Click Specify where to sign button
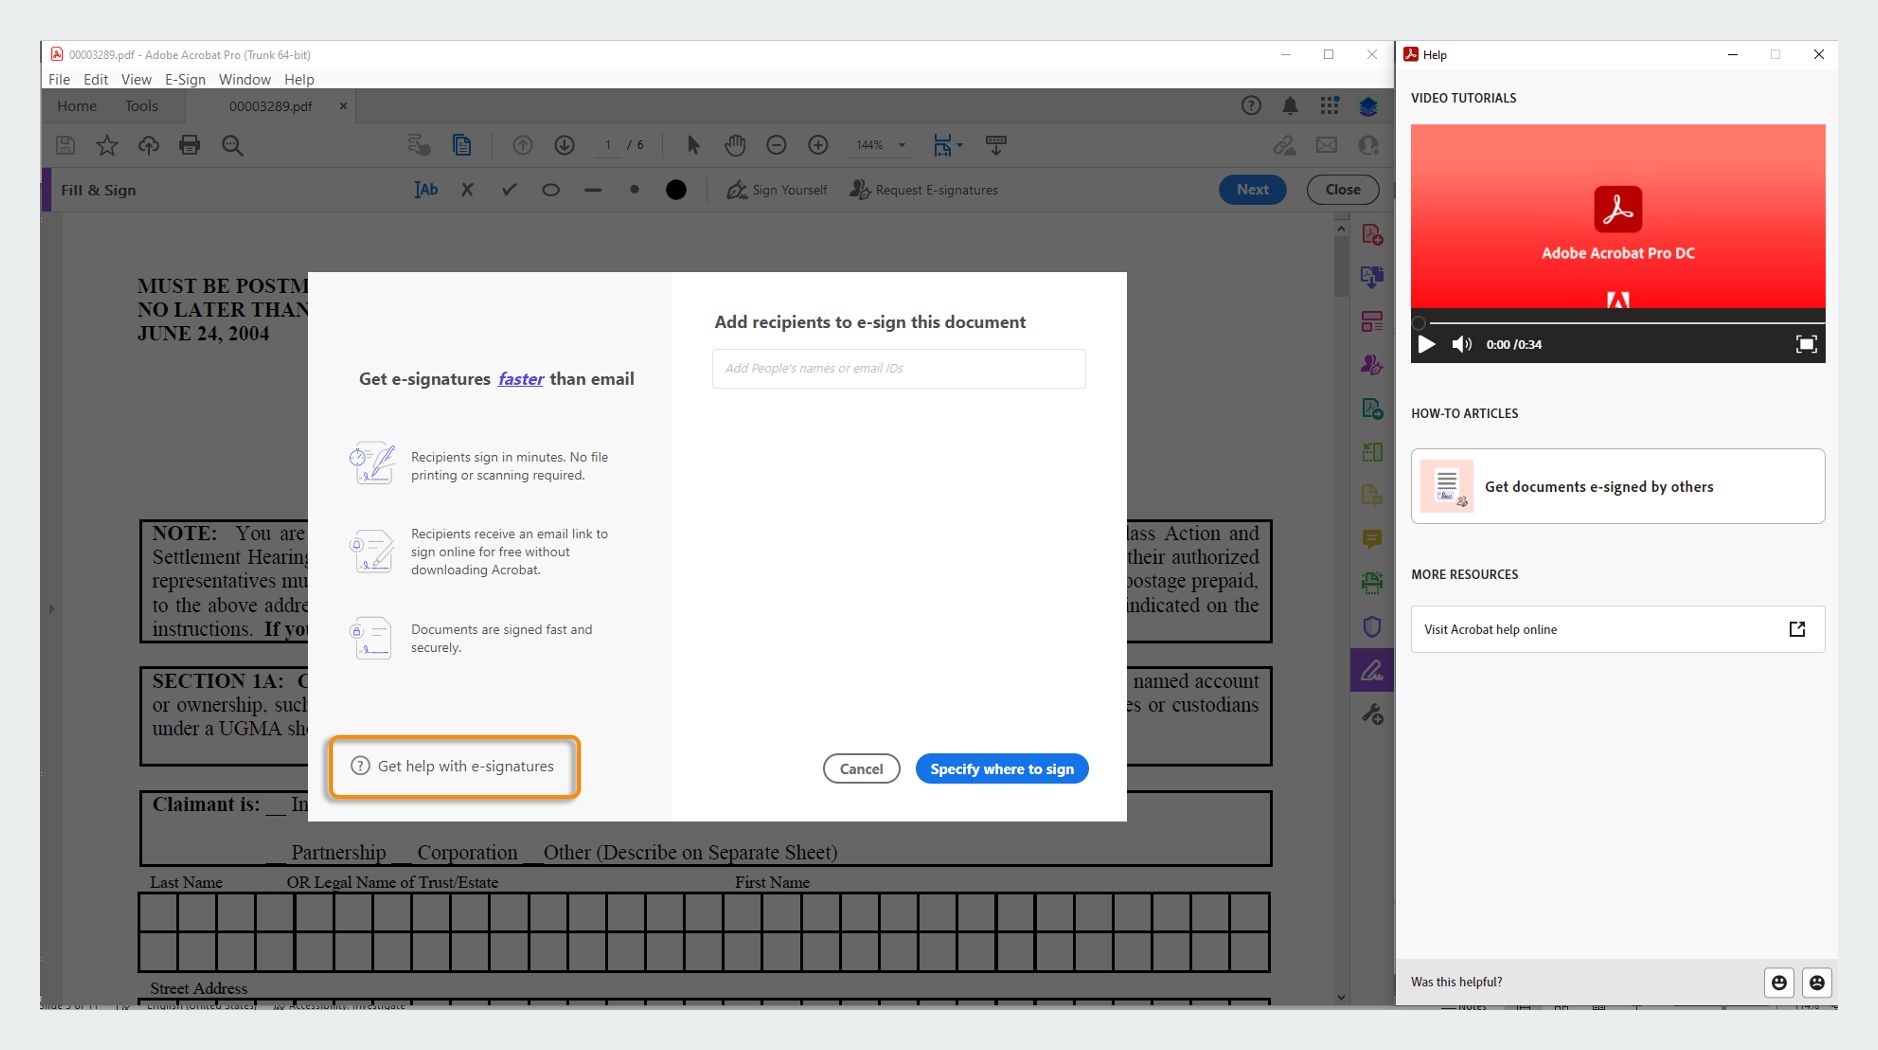The height and width of the screenshot is (1050, 1878). tap(1002, 768)
